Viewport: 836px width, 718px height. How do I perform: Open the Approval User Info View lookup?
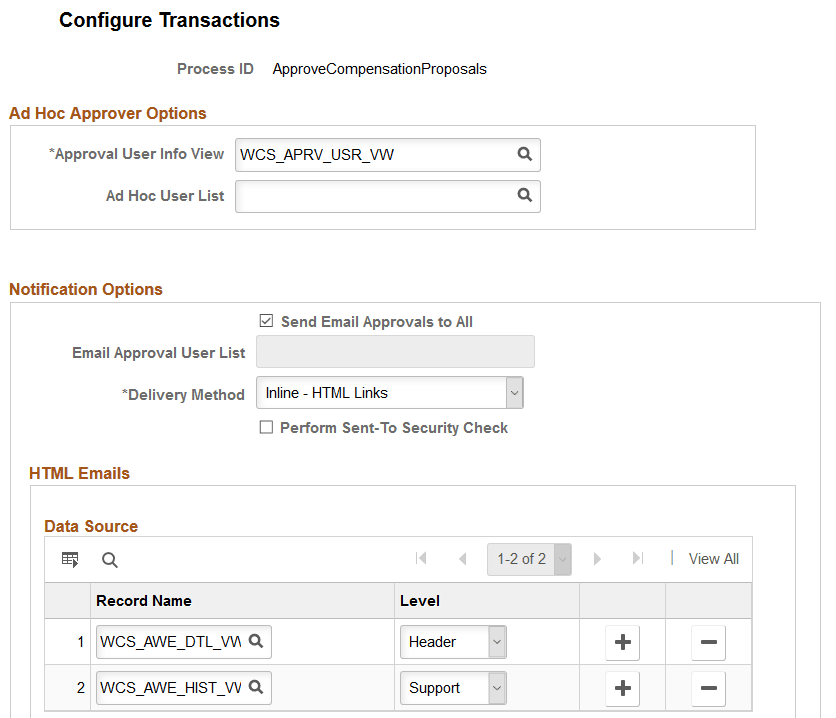click(525, 154)
